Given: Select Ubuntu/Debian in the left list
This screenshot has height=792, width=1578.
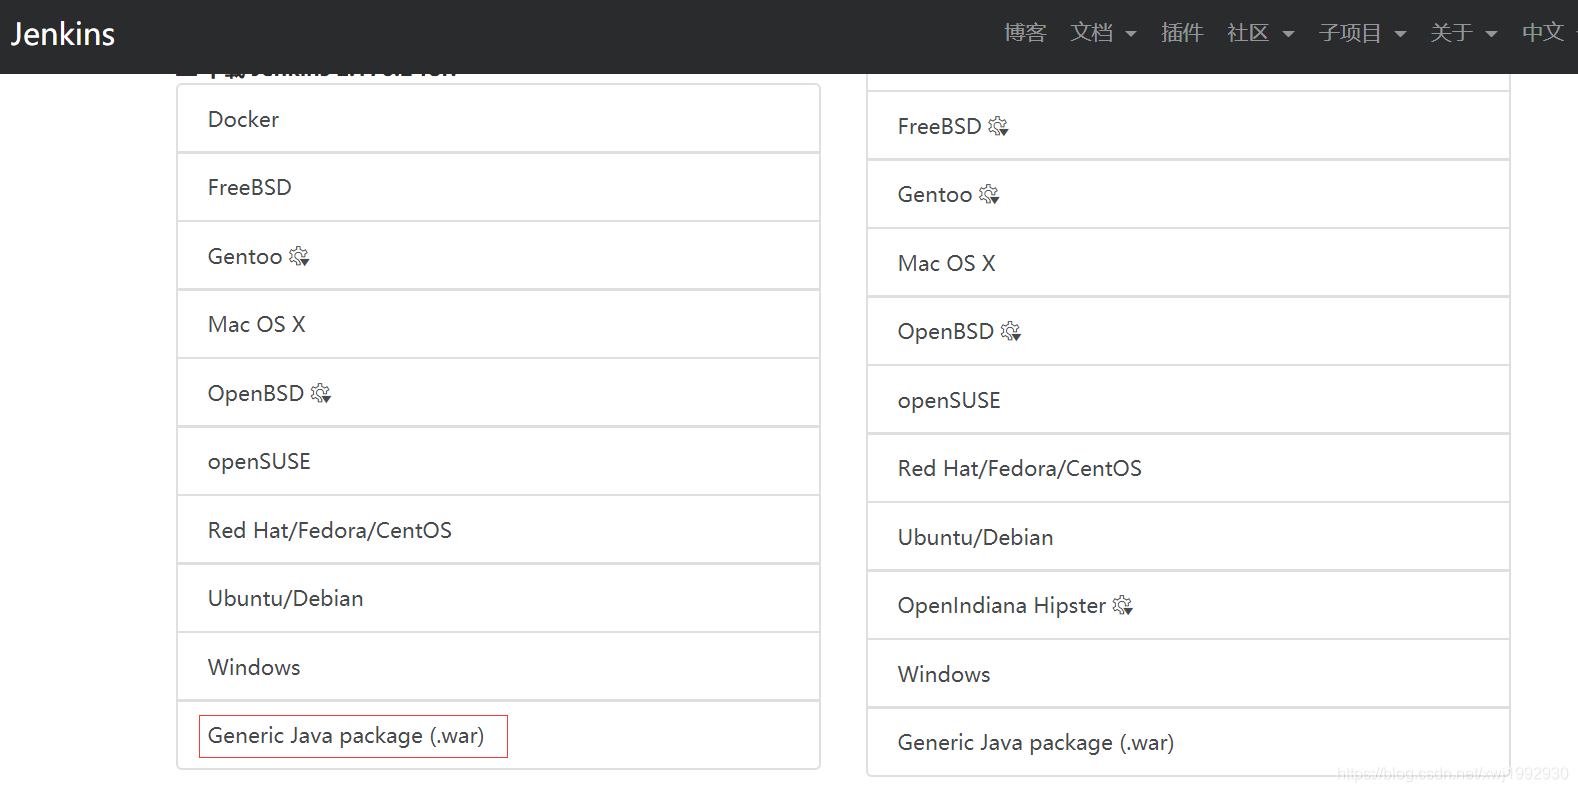Looking at the screenshot, I should 498,599.
